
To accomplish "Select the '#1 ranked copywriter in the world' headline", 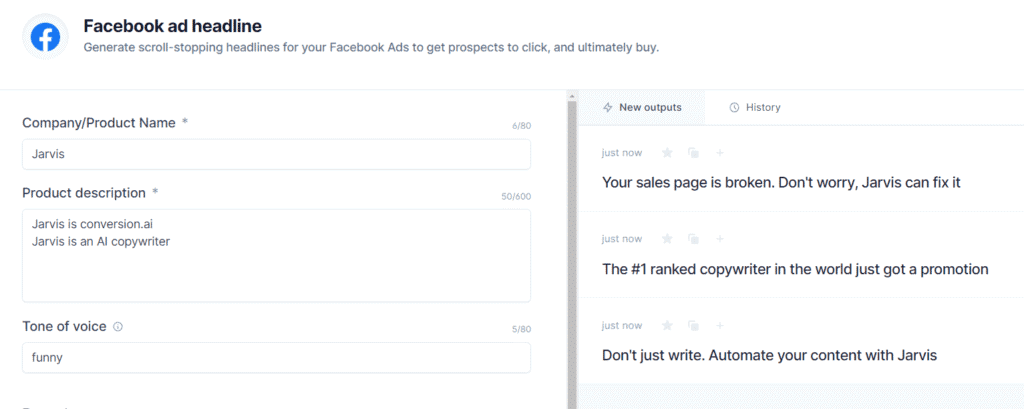I will (795, 269).
